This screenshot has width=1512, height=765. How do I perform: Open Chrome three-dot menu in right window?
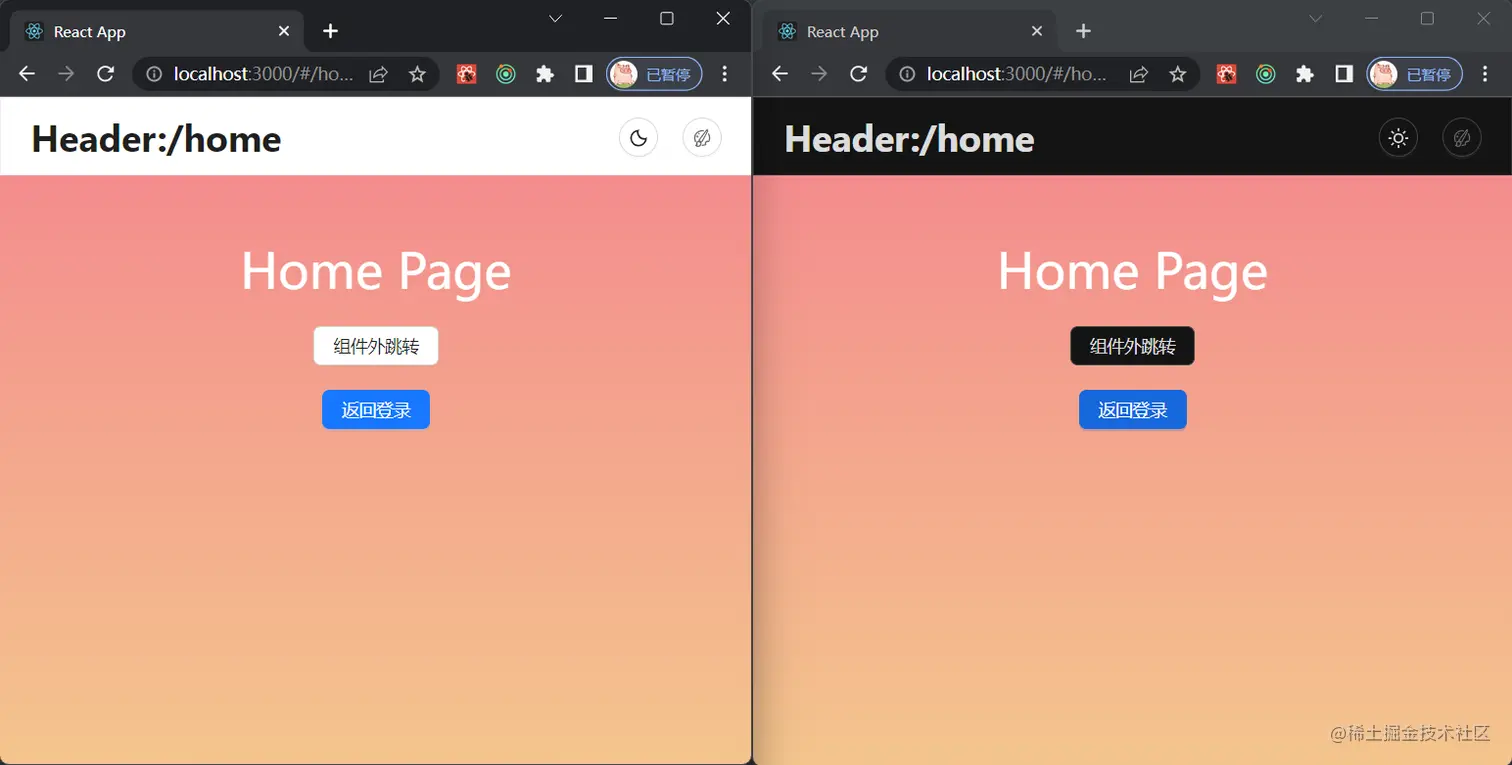coord(1485,74)
